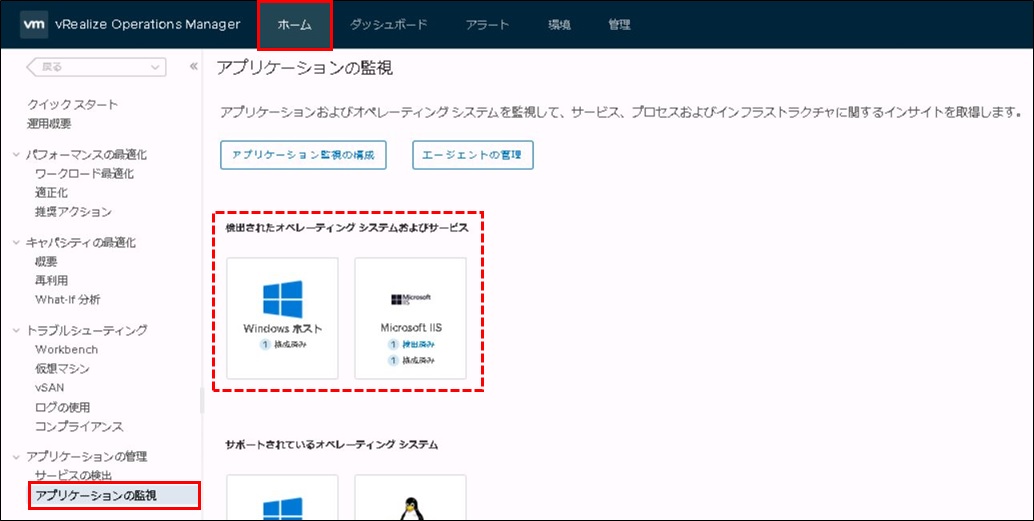Select ワークロード最適化
The height and width of the screenshot is (521, 1034).
coord(84,174)
